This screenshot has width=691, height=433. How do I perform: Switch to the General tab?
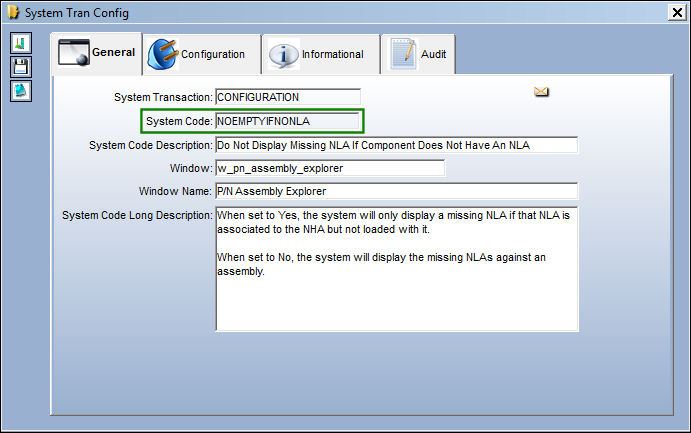click(97, 53)
